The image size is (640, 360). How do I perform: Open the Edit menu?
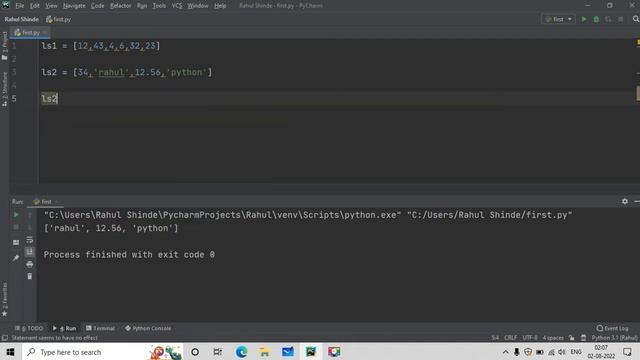(x=35, y=6)
